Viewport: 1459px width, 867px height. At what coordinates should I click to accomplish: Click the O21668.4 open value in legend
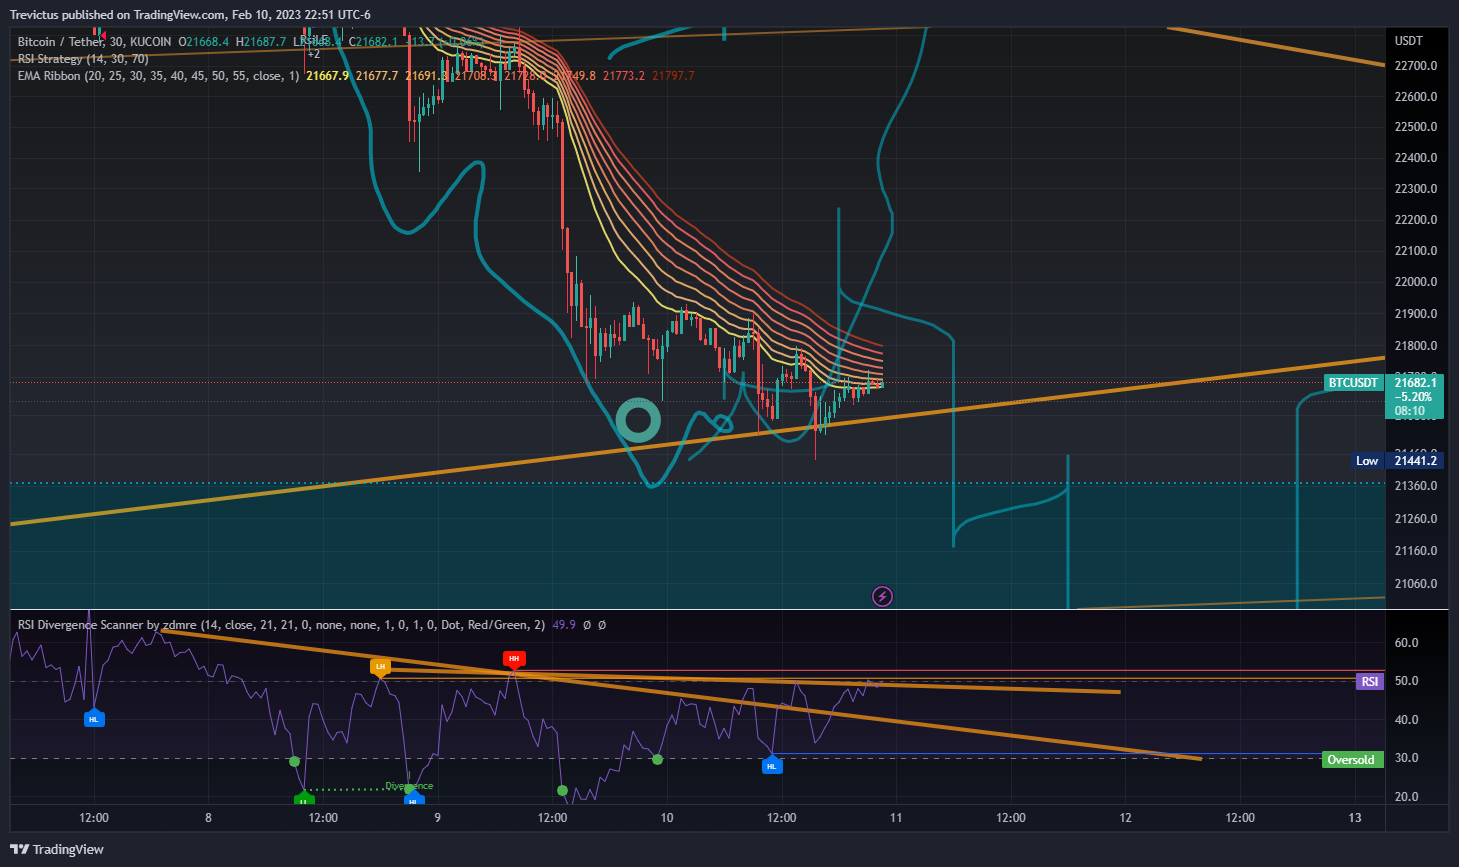204,42
